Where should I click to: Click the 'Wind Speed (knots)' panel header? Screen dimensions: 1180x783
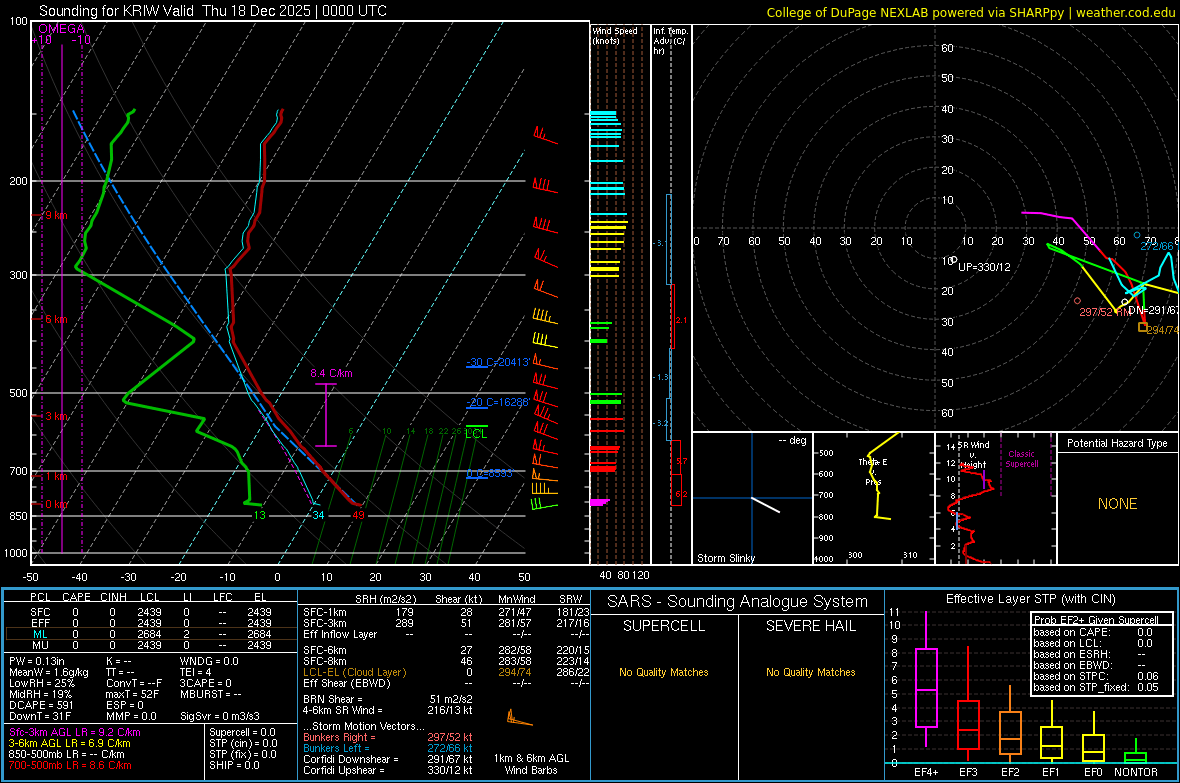tap(615, 35)
